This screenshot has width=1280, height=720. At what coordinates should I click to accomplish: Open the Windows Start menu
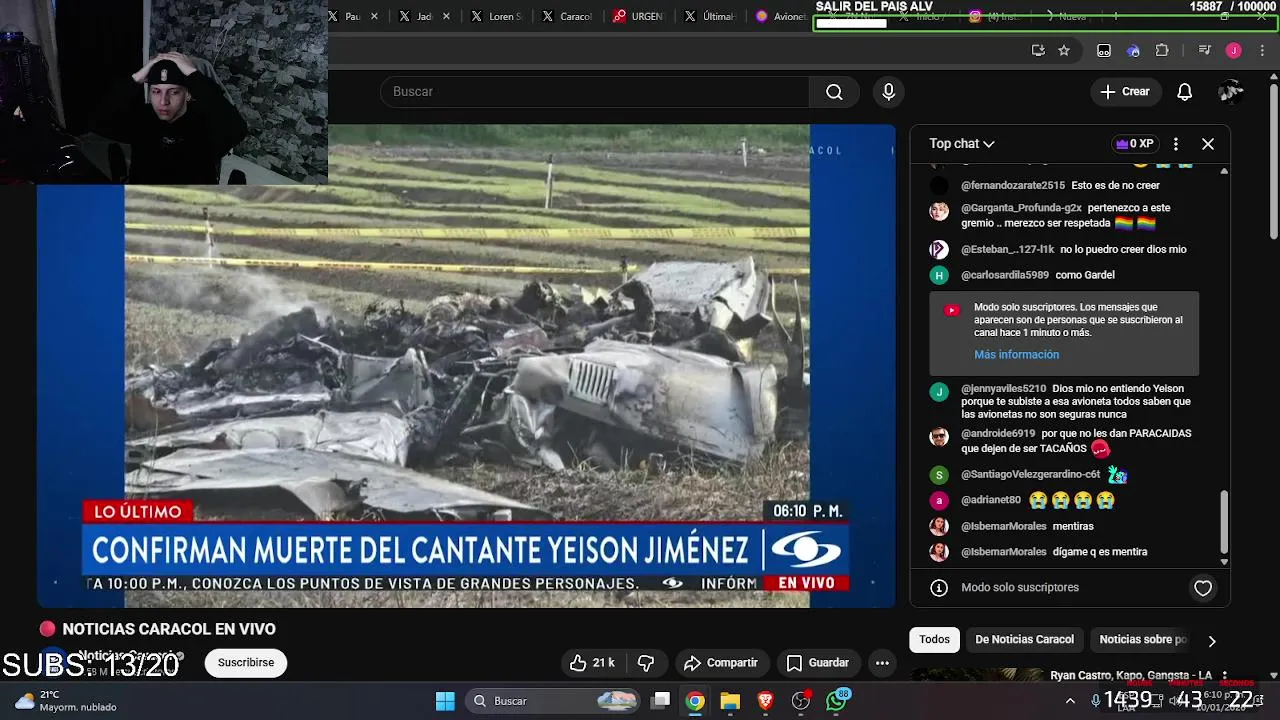click(445, 701)
